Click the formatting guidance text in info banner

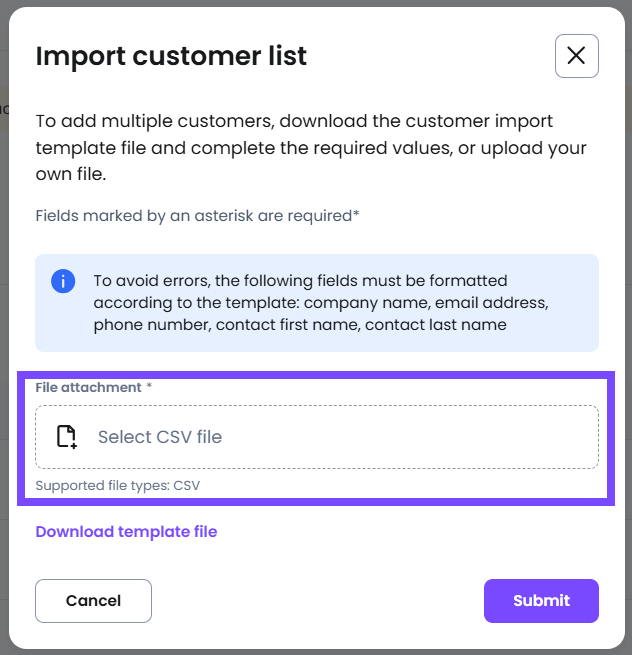321,303
